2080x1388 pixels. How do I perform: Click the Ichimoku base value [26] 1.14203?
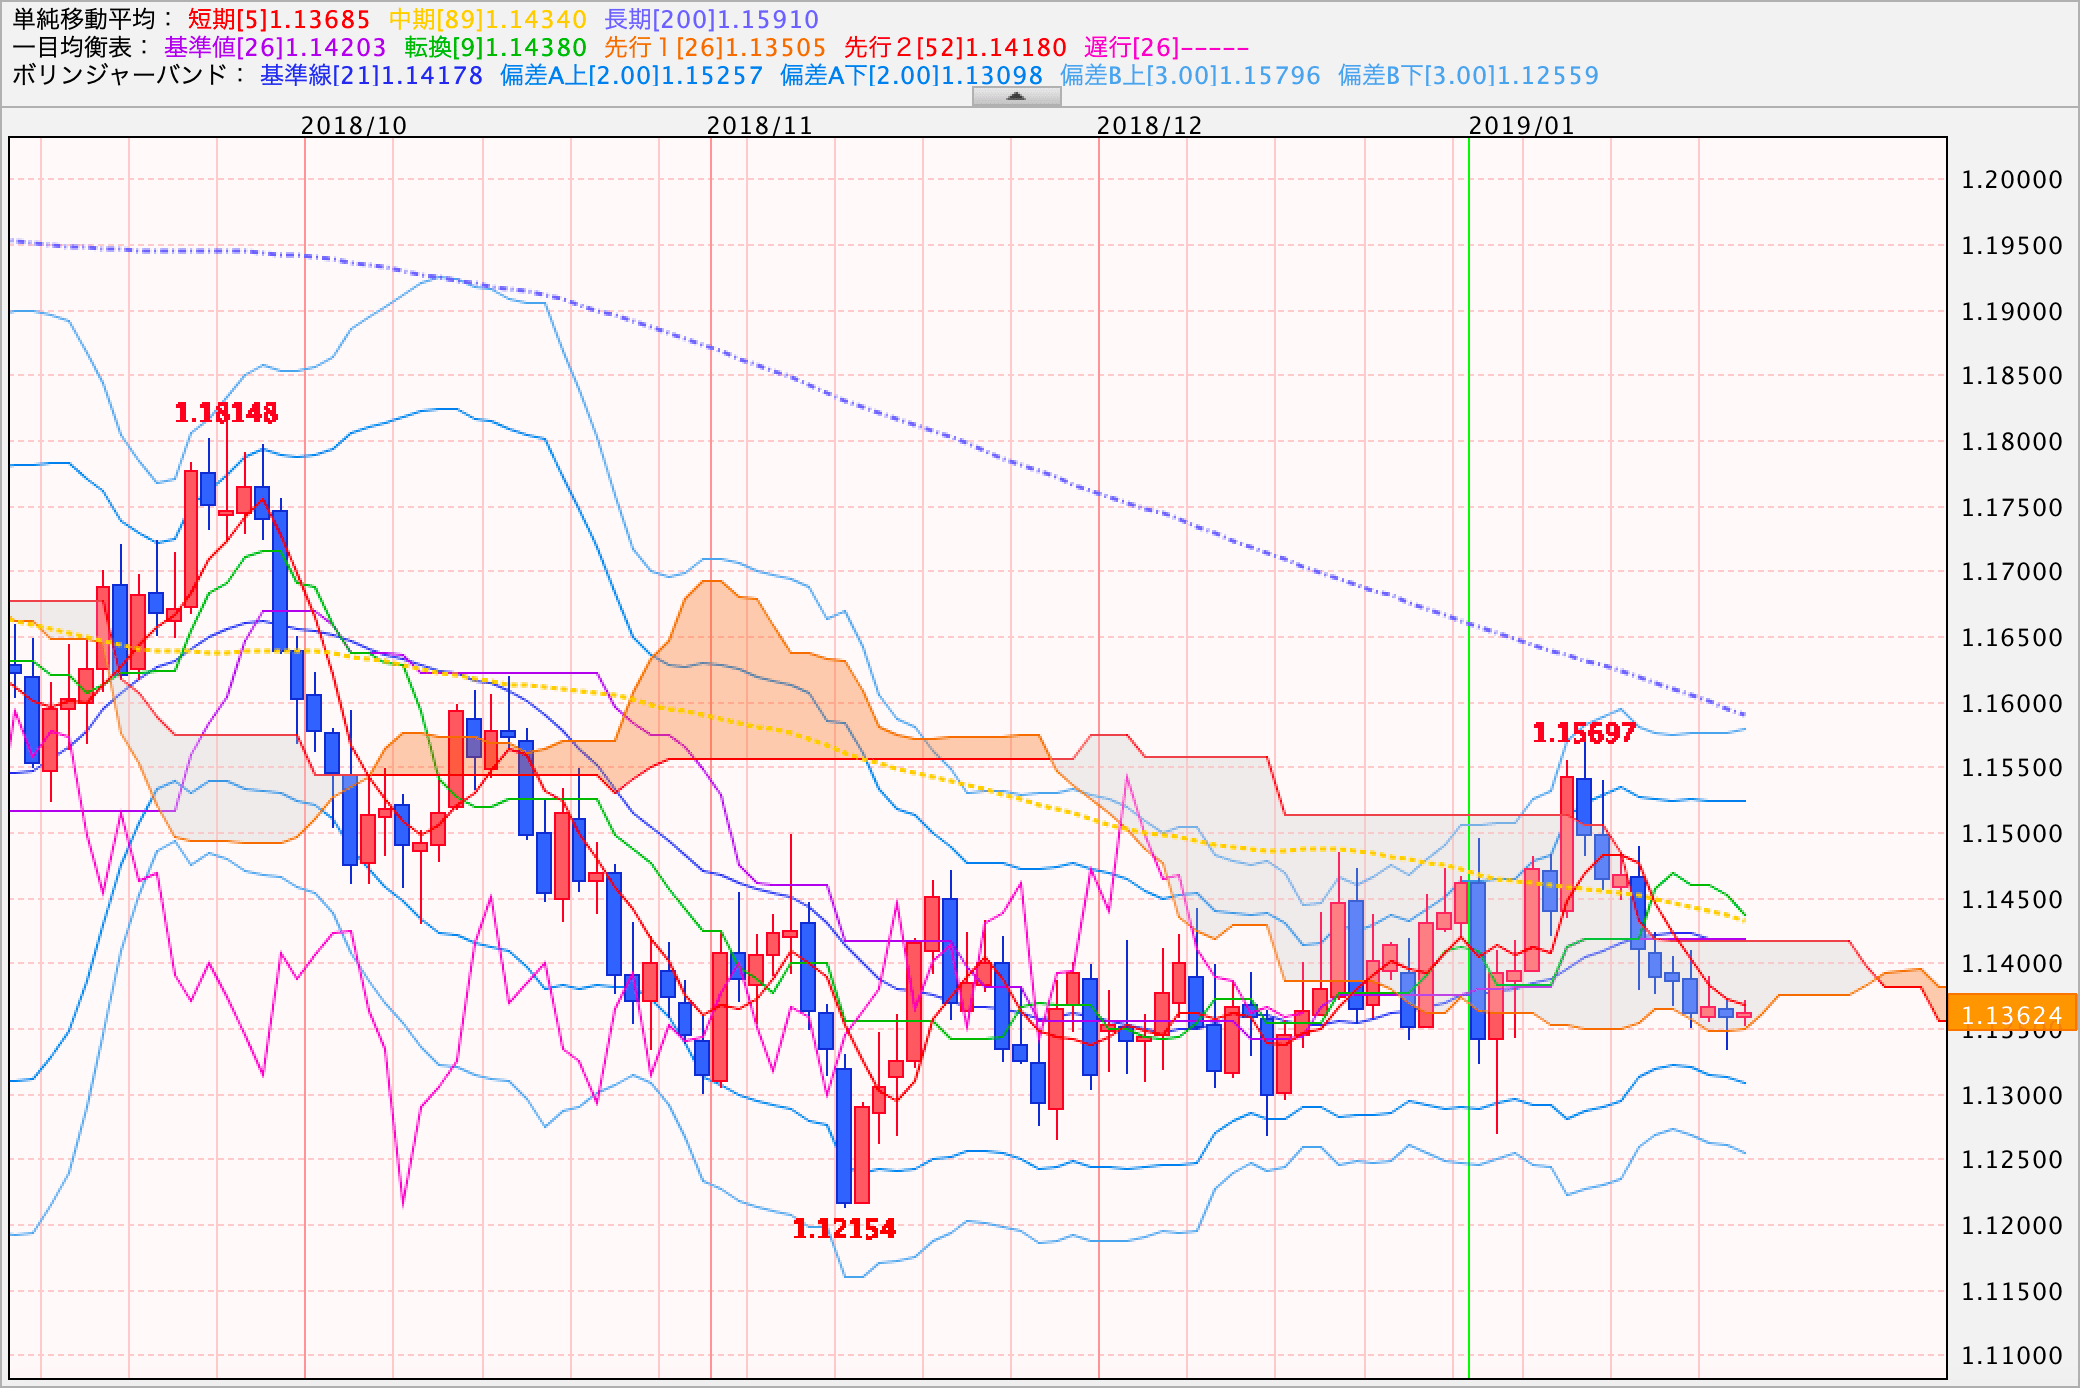[x=275, y=48]
